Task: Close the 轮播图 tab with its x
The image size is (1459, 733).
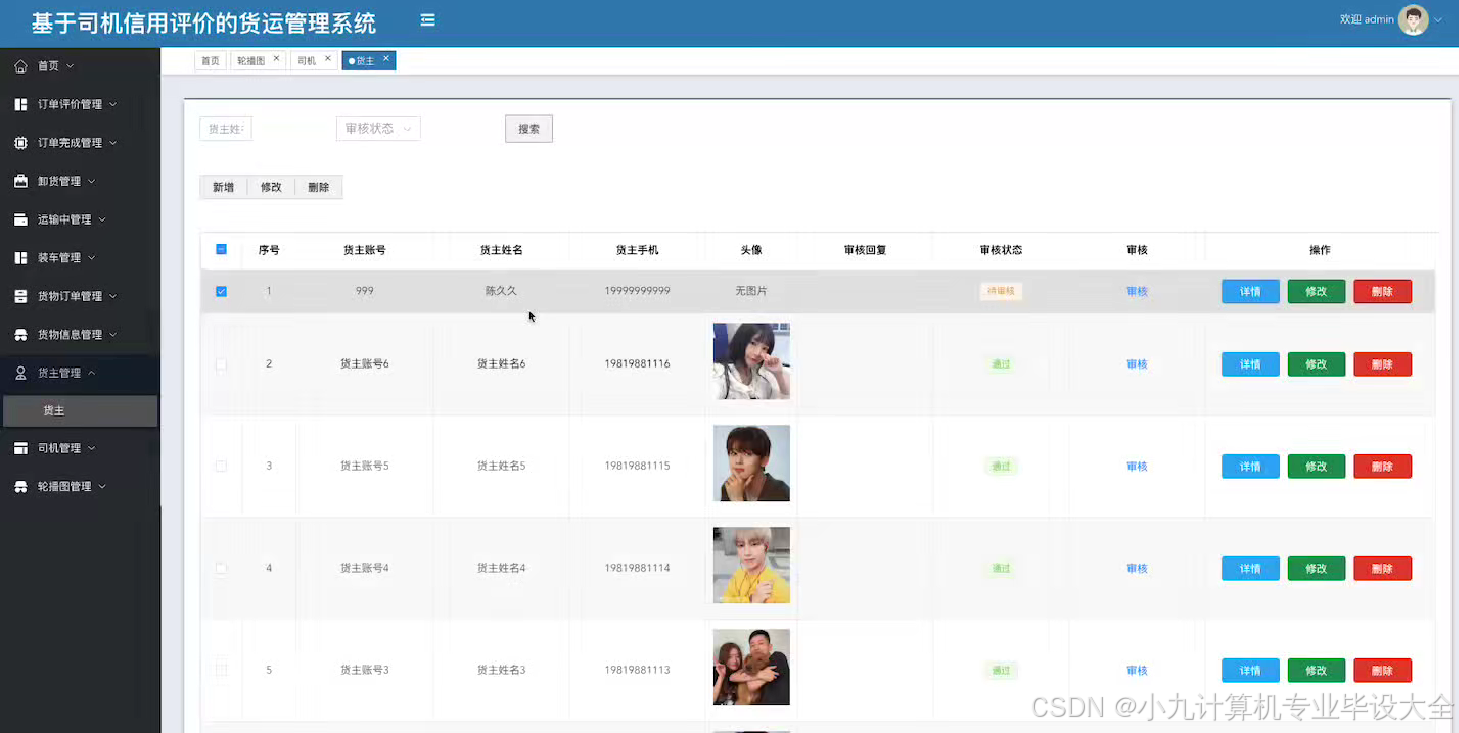Action: tap(277, 59)
